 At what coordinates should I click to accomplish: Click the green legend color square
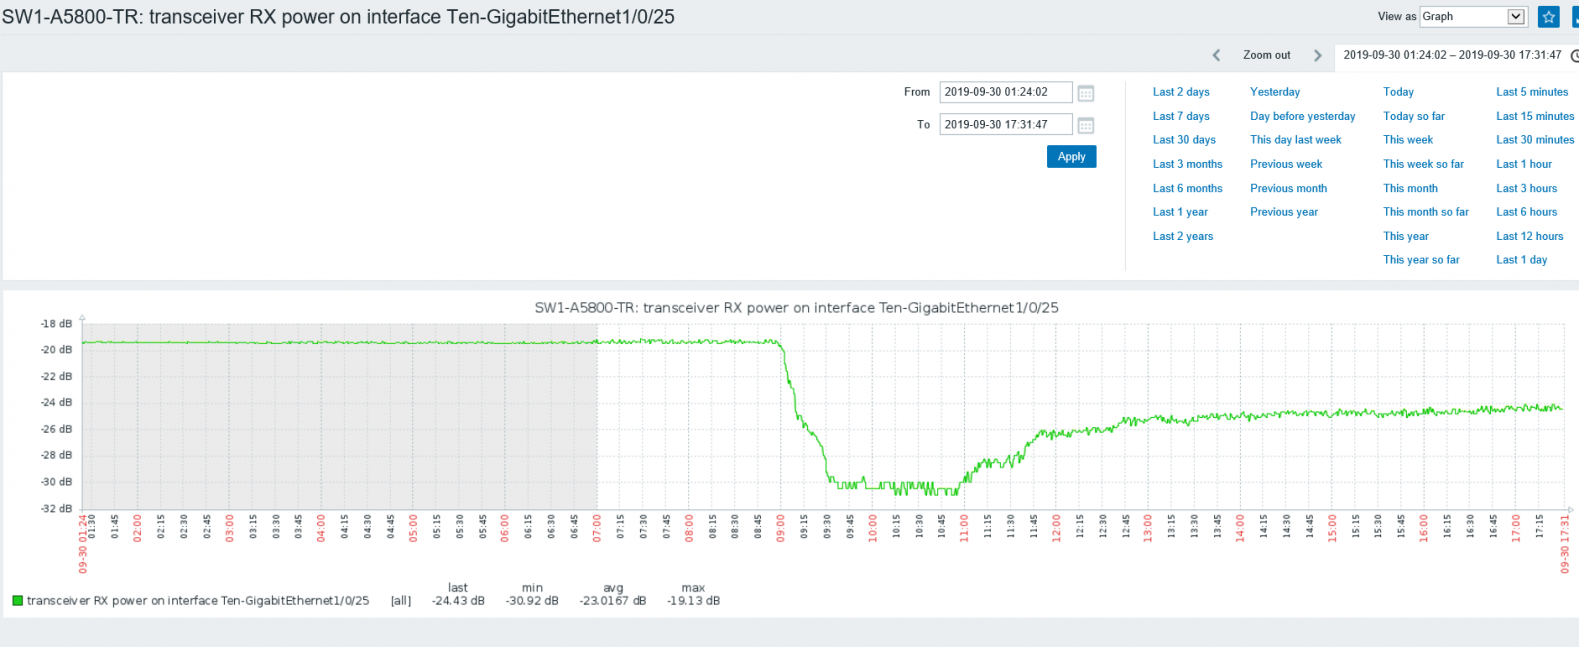point(17,601)
